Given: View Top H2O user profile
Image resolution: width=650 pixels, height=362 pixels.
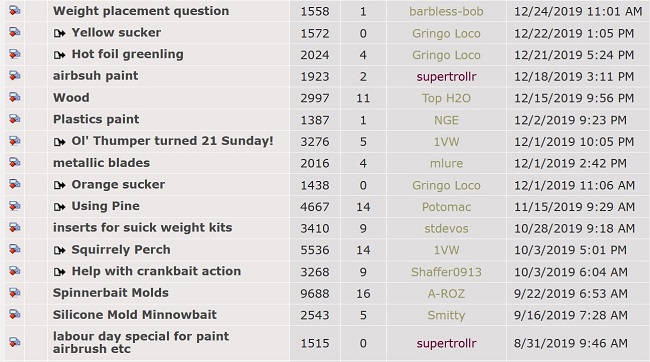Looking at the screenshot, I should [446, 98].
